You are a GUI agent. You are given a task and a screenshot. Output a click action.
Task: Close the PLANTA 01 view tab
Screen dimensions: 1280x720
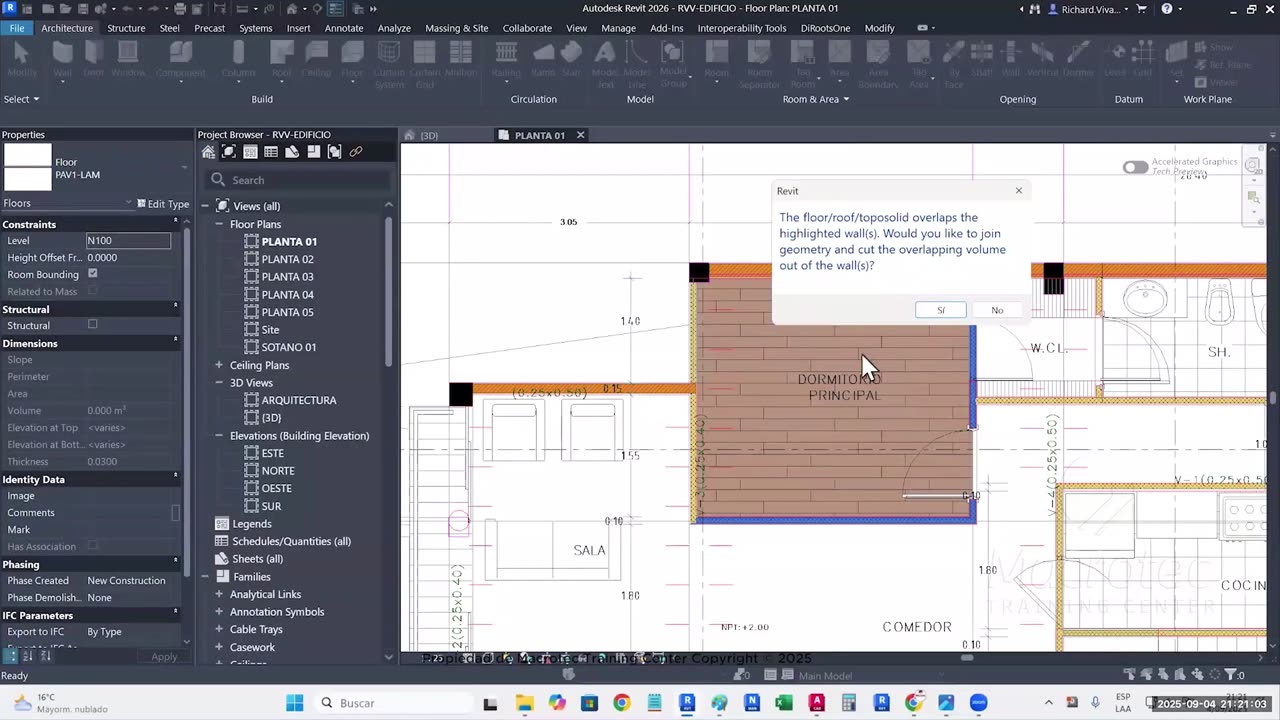[580, 135]
